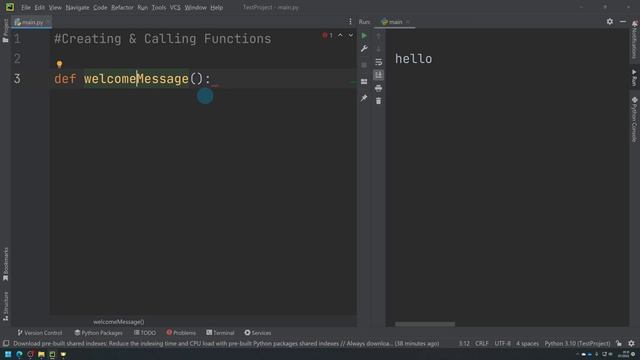Open the Navigate menu
The image size is (640, 360).
click(77, 7)
